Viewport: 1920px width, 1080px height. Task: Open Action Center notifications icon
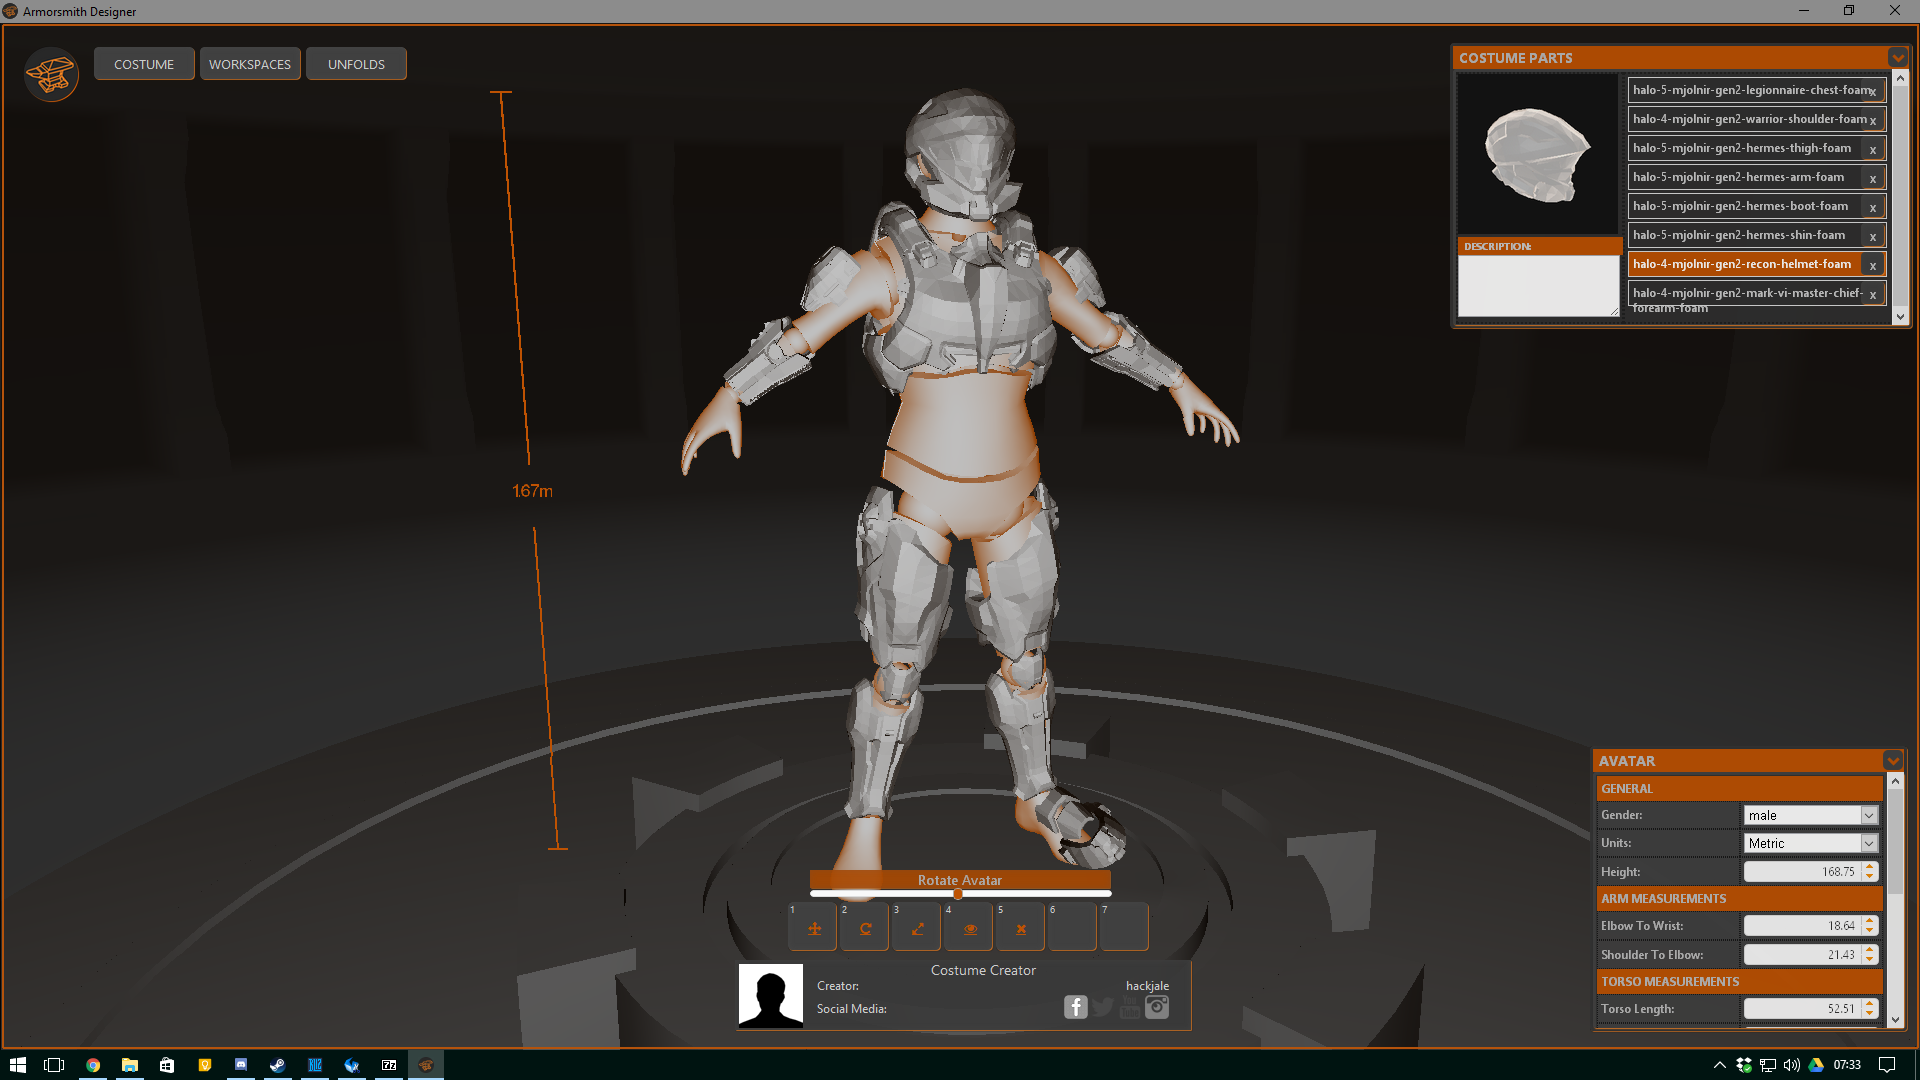(1887, 1065)
